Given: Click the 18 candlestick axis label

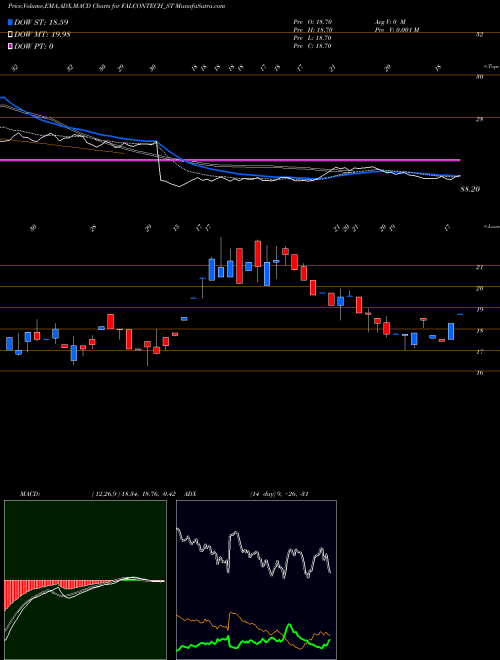Looking at the screenshot, I should 479,330.
